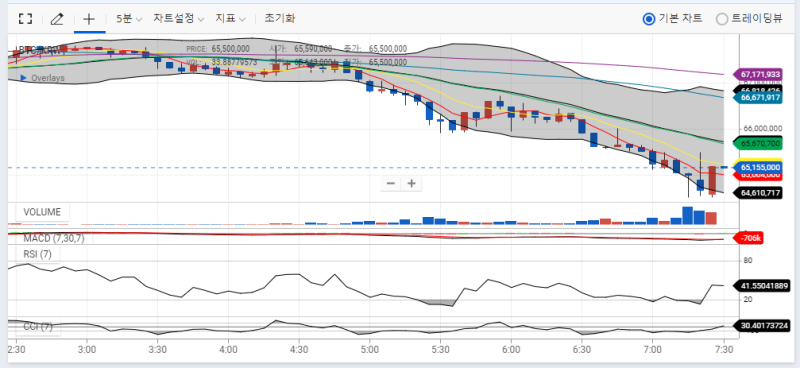Click the 초기화 reset button
The image size is (800, 368).
[280, 18]
